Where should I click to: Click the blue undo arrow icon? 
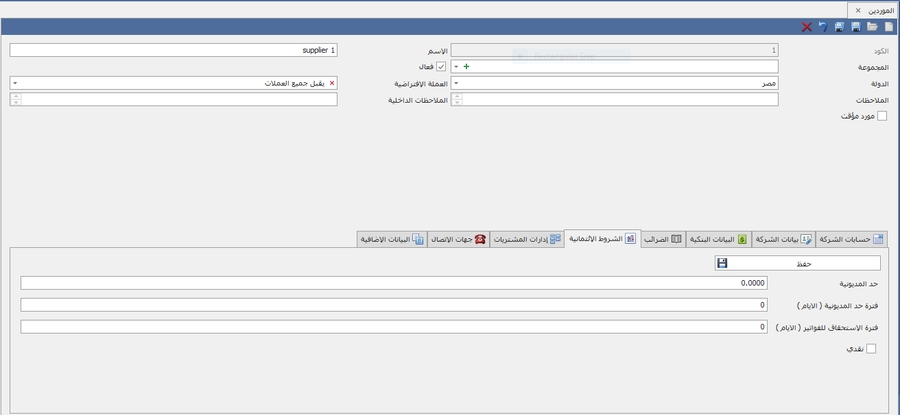tap(823, 27)
